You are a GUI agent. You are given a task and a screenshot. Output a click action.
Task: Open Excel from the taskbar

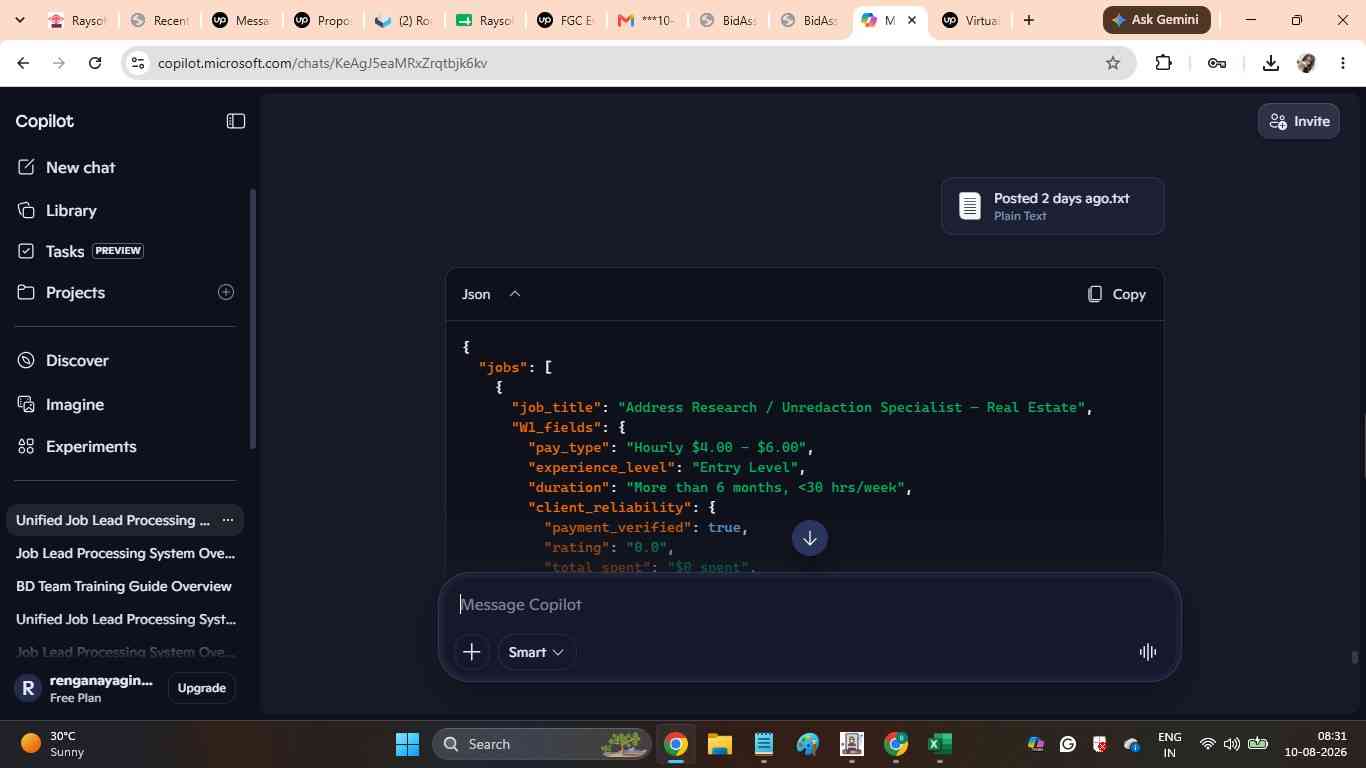pyautogui.click(x=939, y=744)
